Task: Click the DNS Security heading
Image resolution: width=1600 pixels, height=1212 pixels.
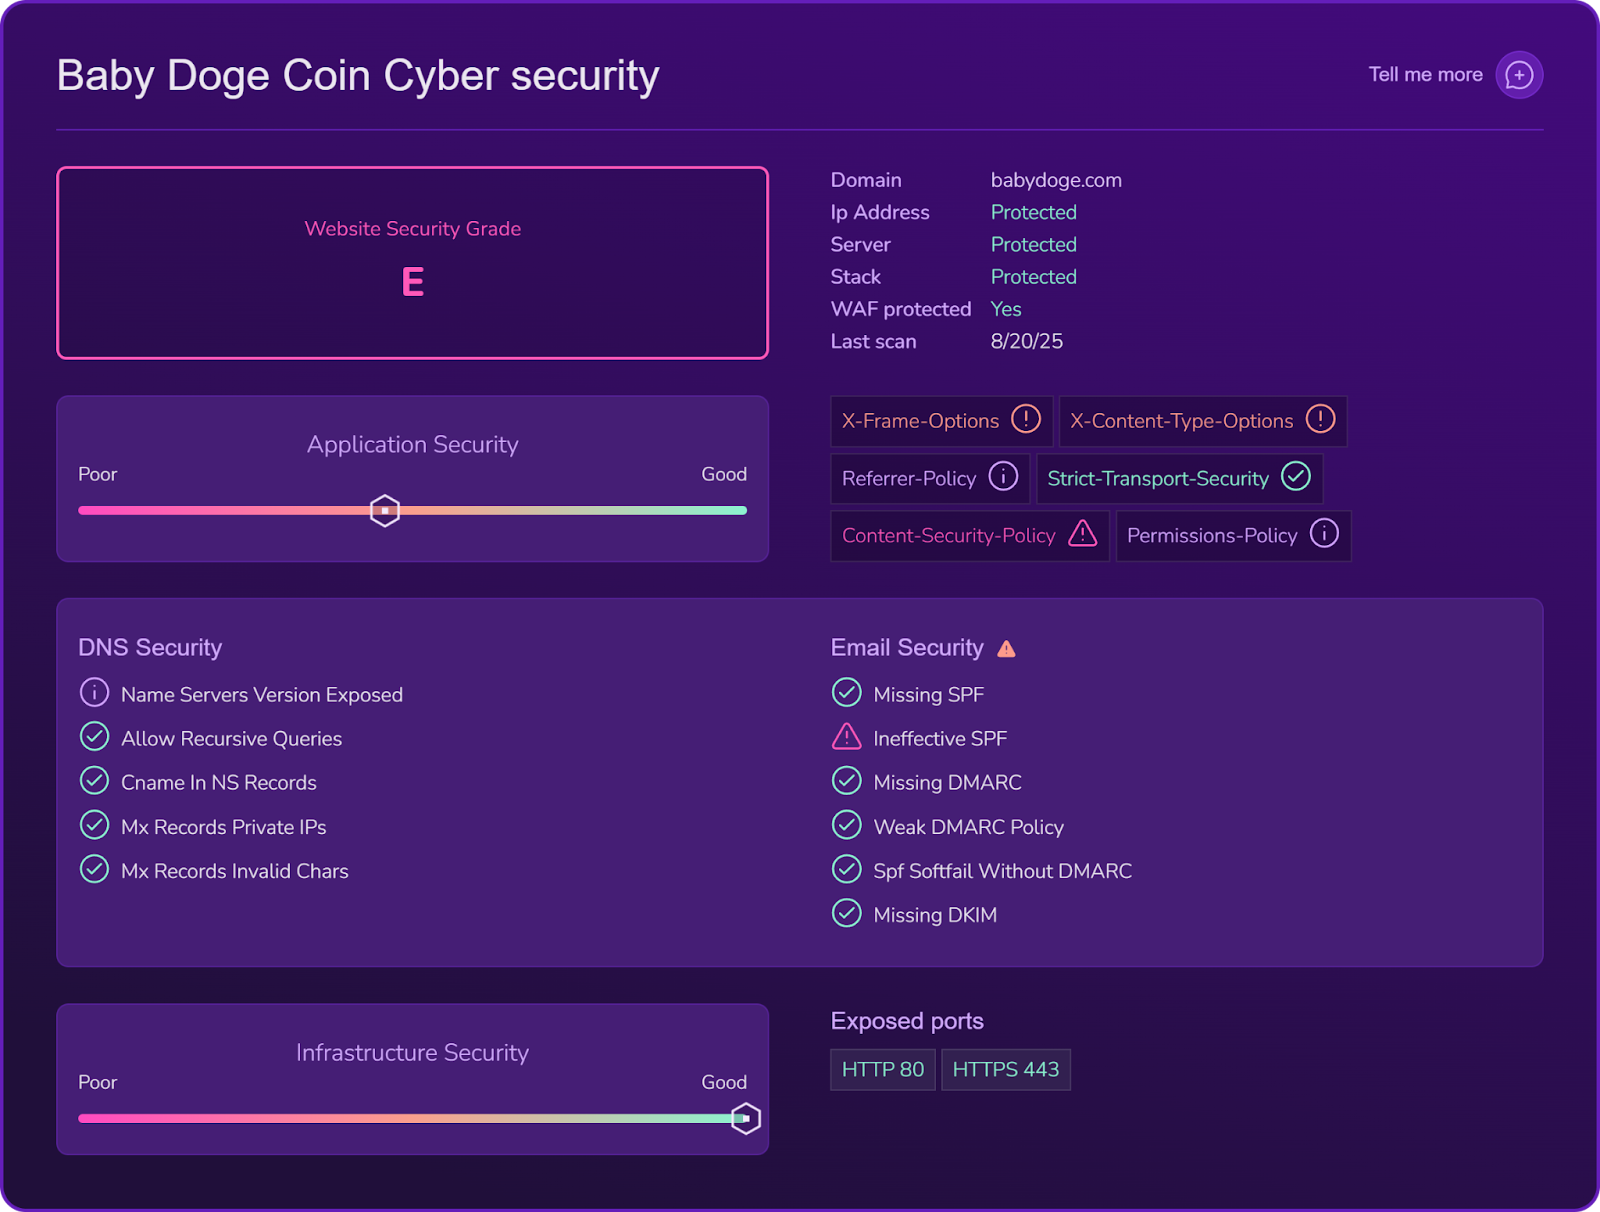Action: click(x=150, y=648)
